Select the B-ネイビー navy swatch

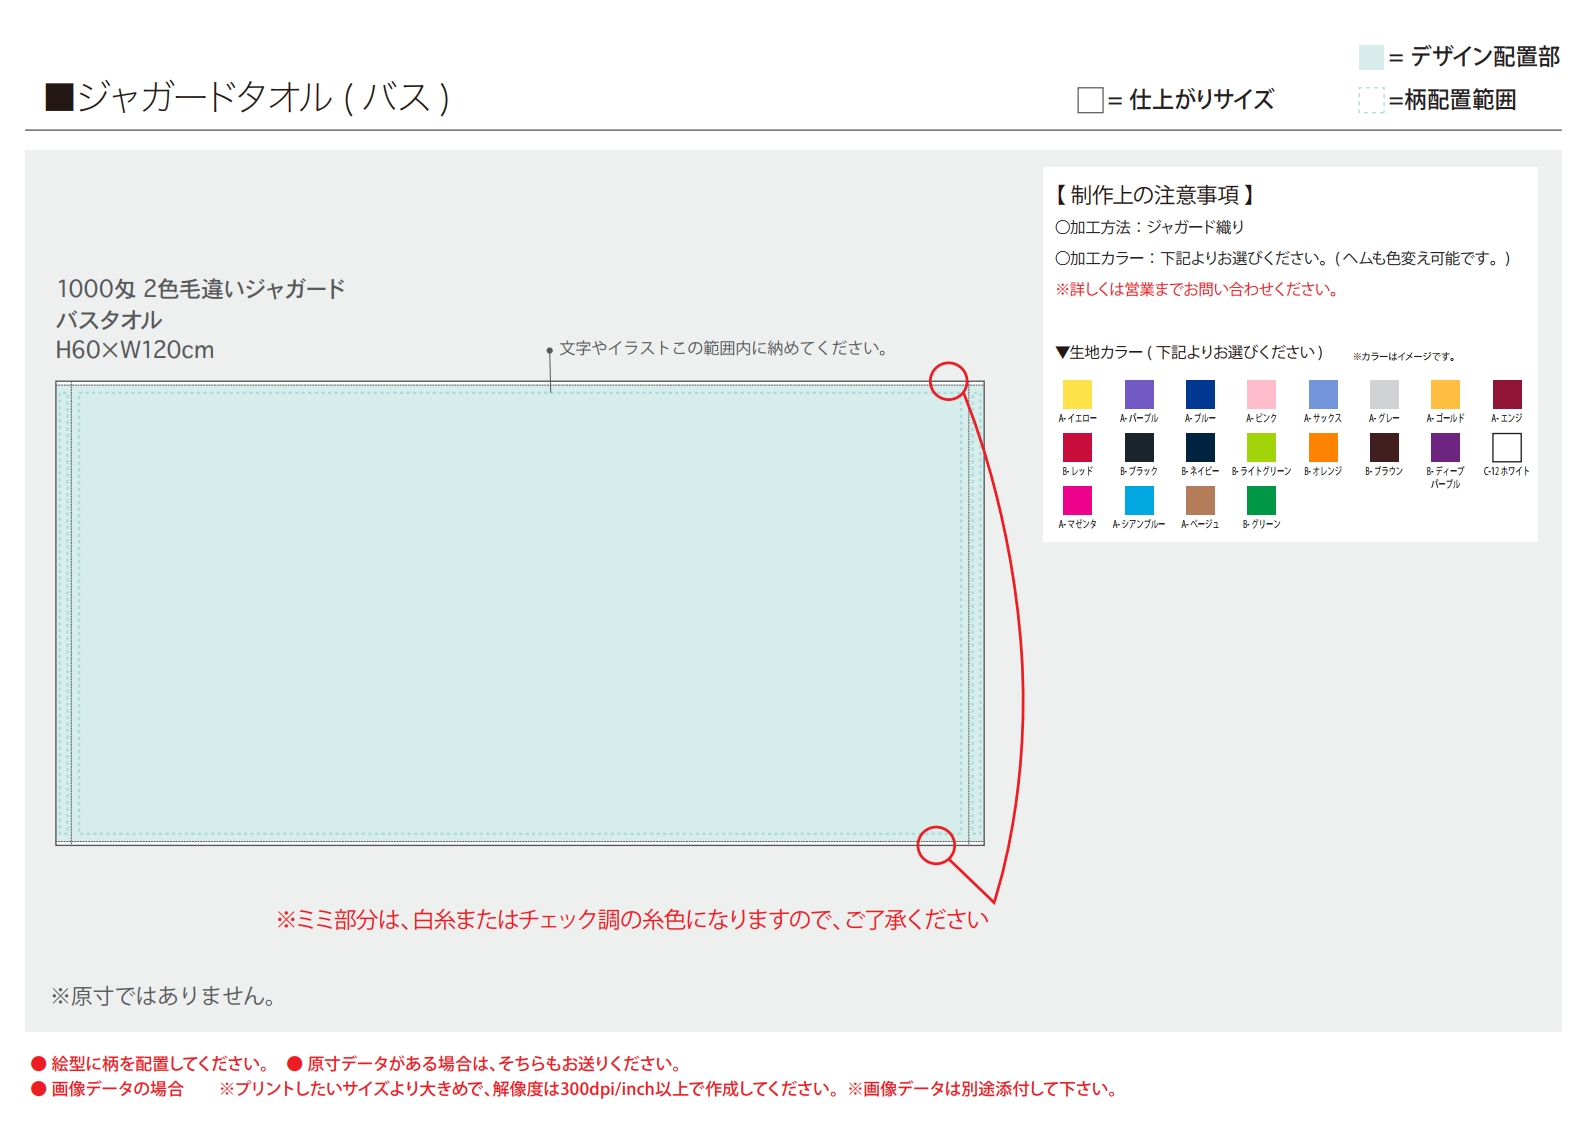coord(1200,447)
